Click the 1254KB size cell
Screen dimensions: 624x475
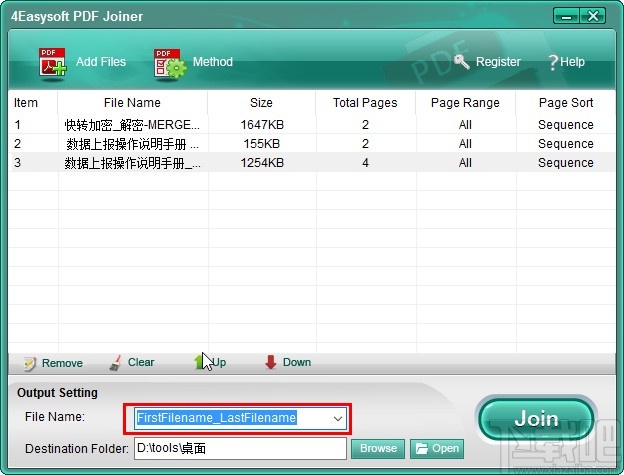[262, 163]
